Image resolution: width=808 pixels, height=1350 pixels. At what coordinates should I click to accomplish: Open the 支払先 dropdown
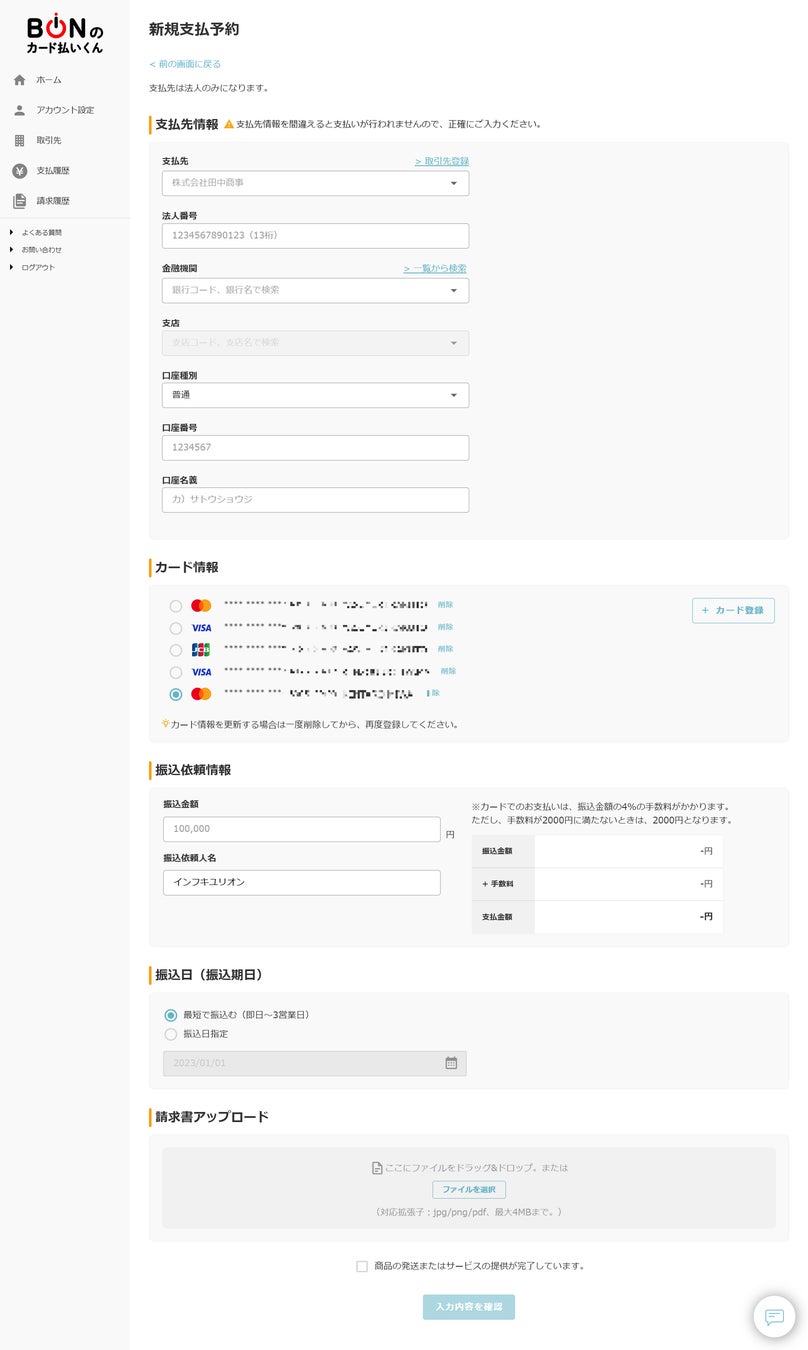coord(315,183)
